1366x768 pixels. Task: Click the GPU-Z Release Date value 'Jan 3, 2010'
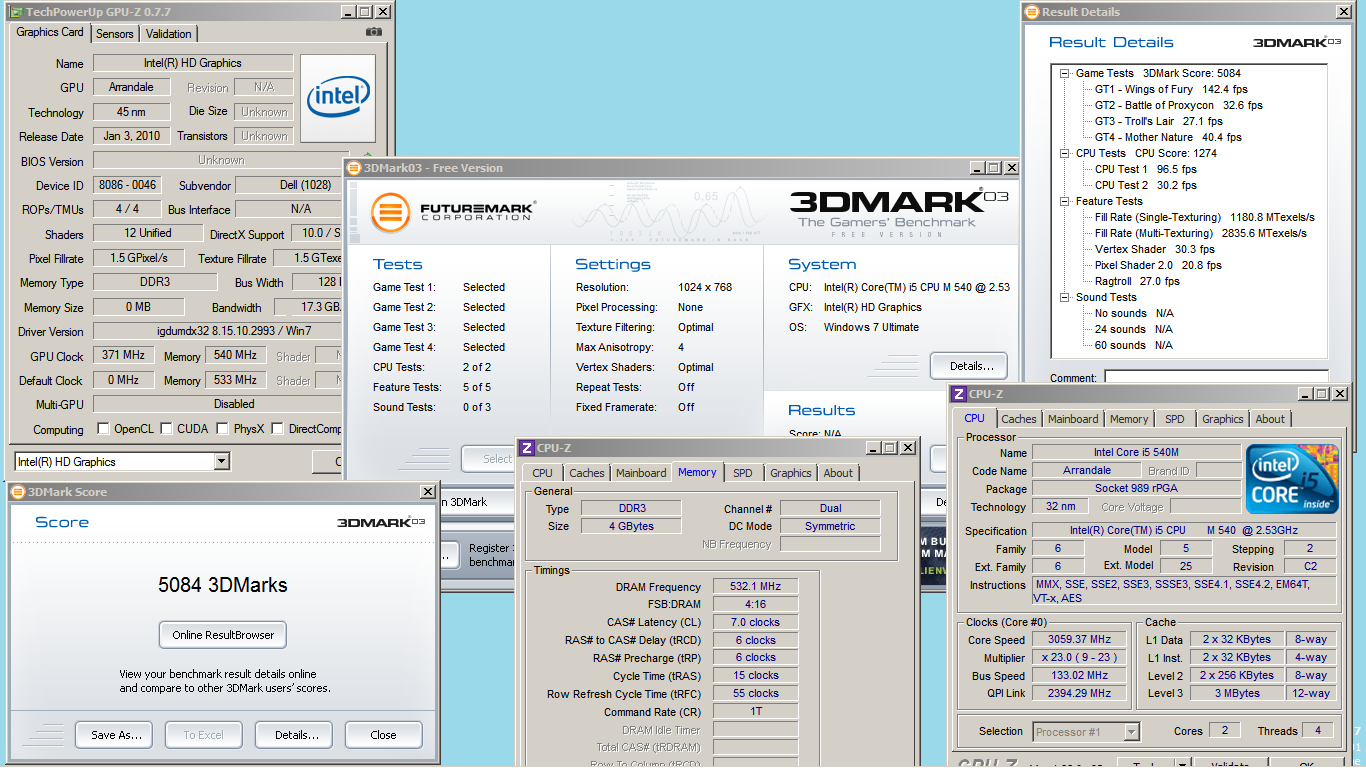[132, 136]
